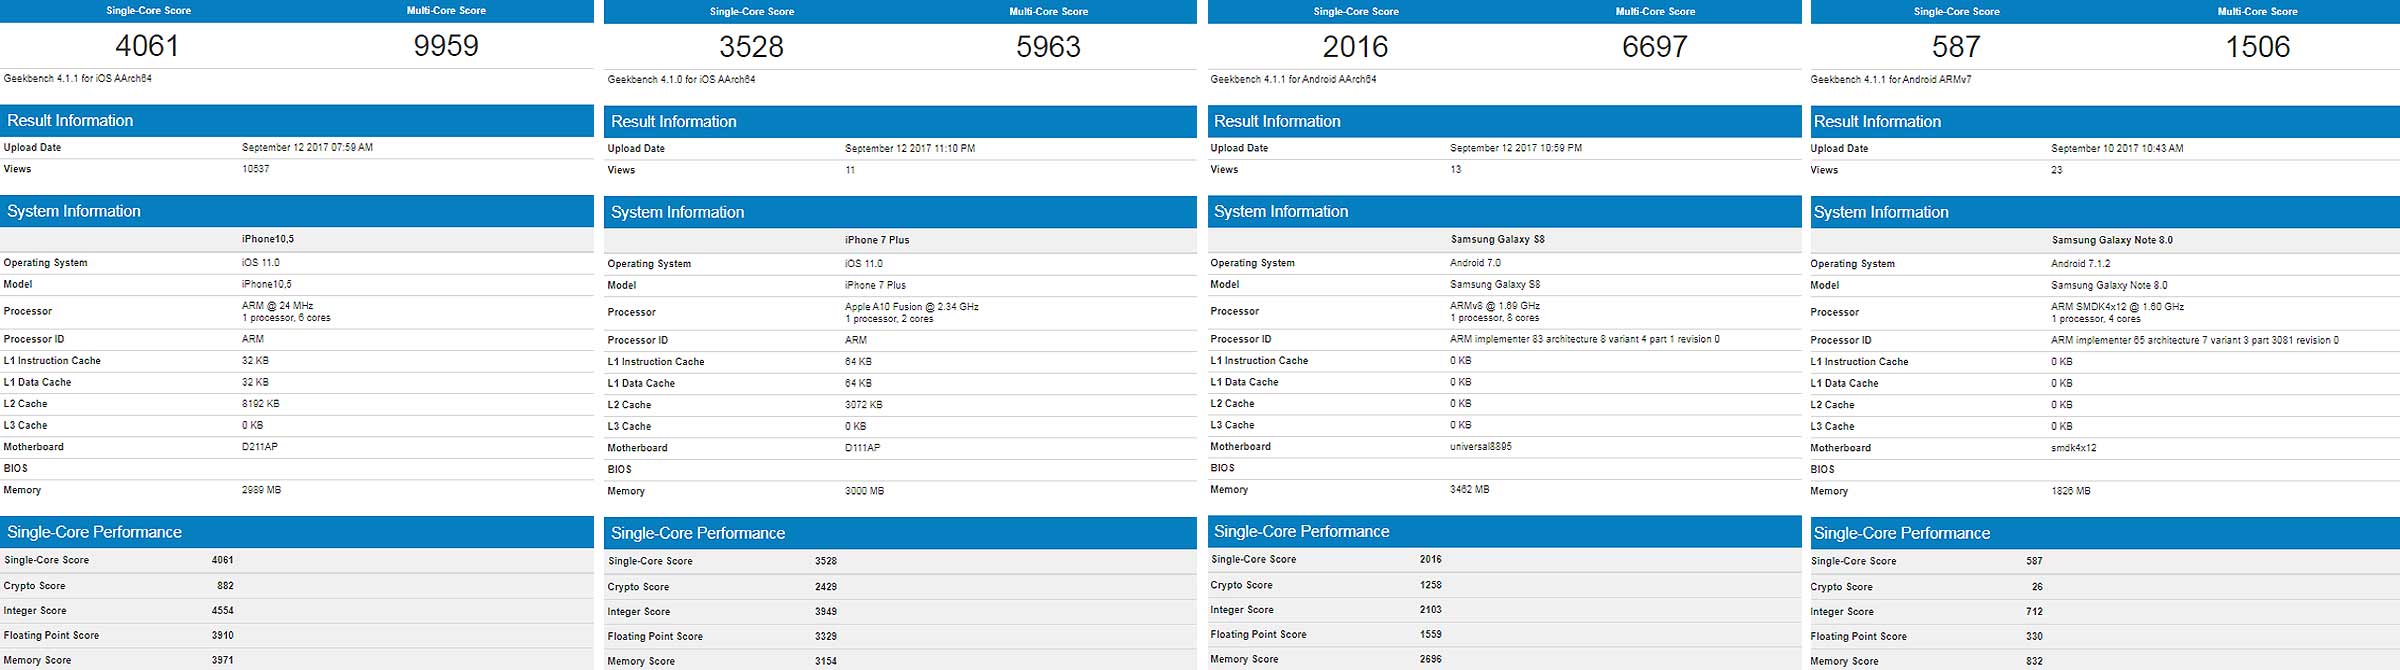Viewport: 2400px width, 670px height.
Task: Select the 'Geekbench 4.1.0 for iOS AArch64' line
Action: click(681, 79)
